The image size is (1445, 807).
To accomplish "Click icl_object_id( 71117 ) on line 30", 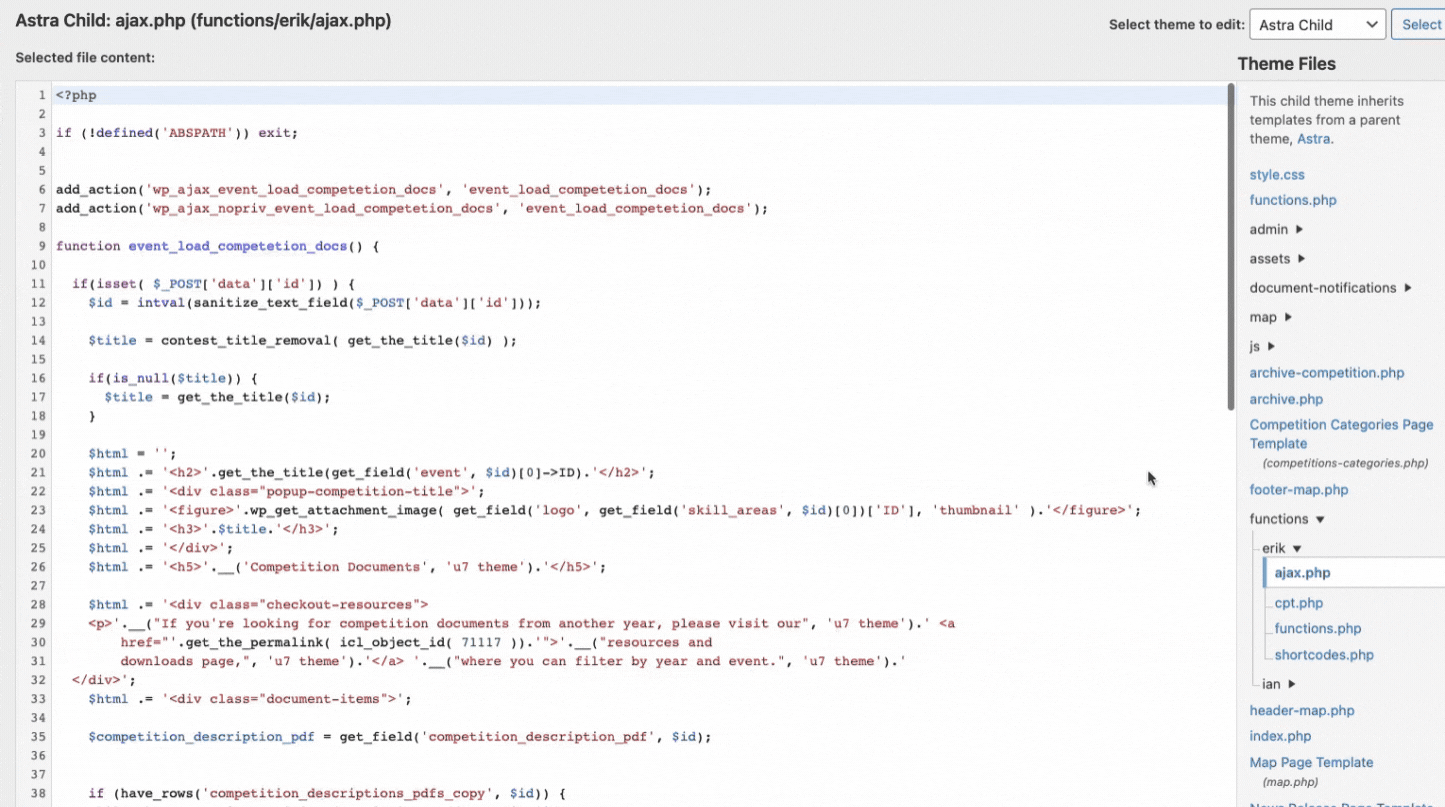I will [414, 642].
